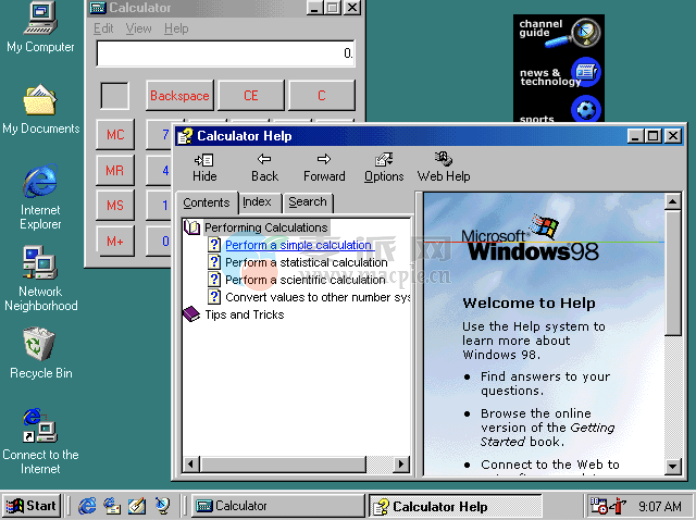Expand the Tips and Tricks book

[191, 314]
